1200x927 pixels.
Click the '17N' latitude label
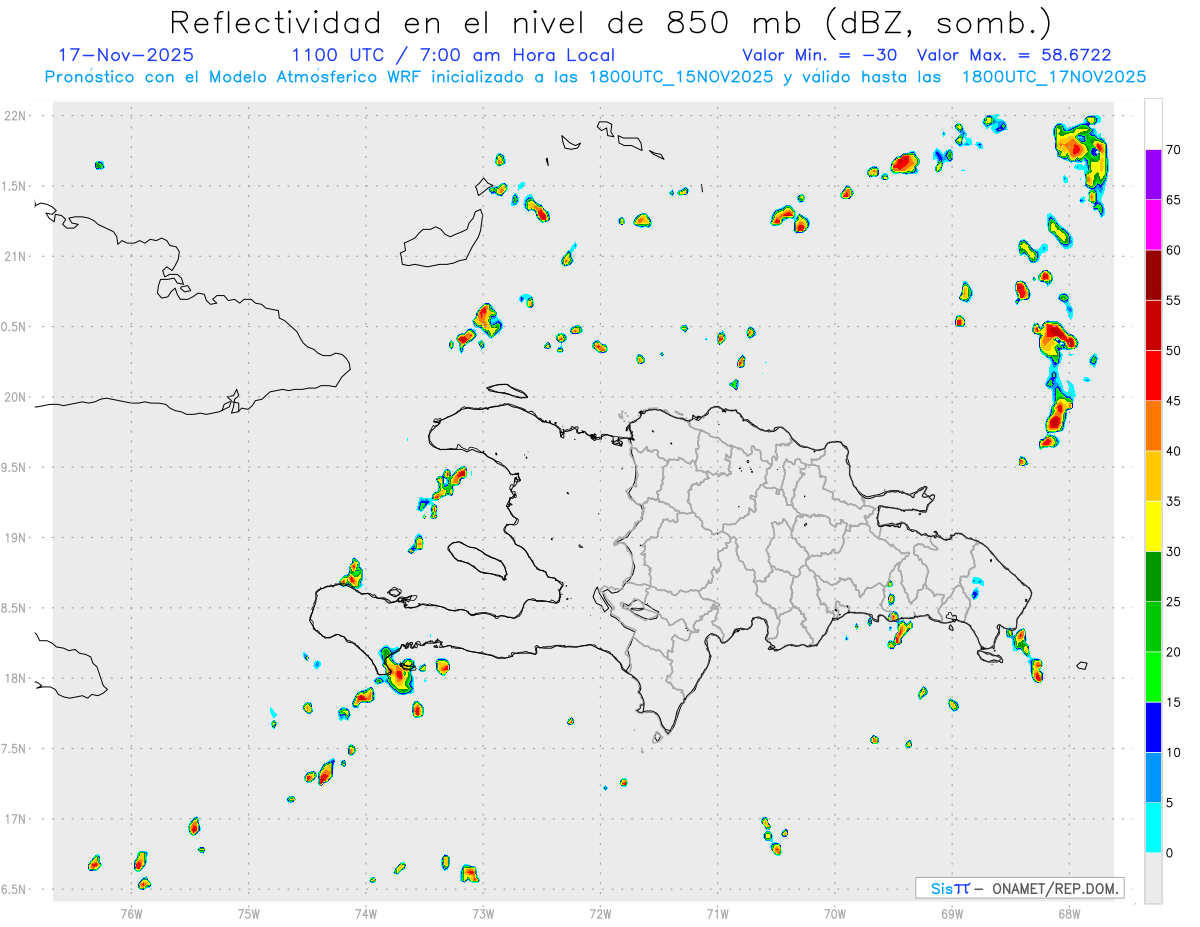coord(16,819)
